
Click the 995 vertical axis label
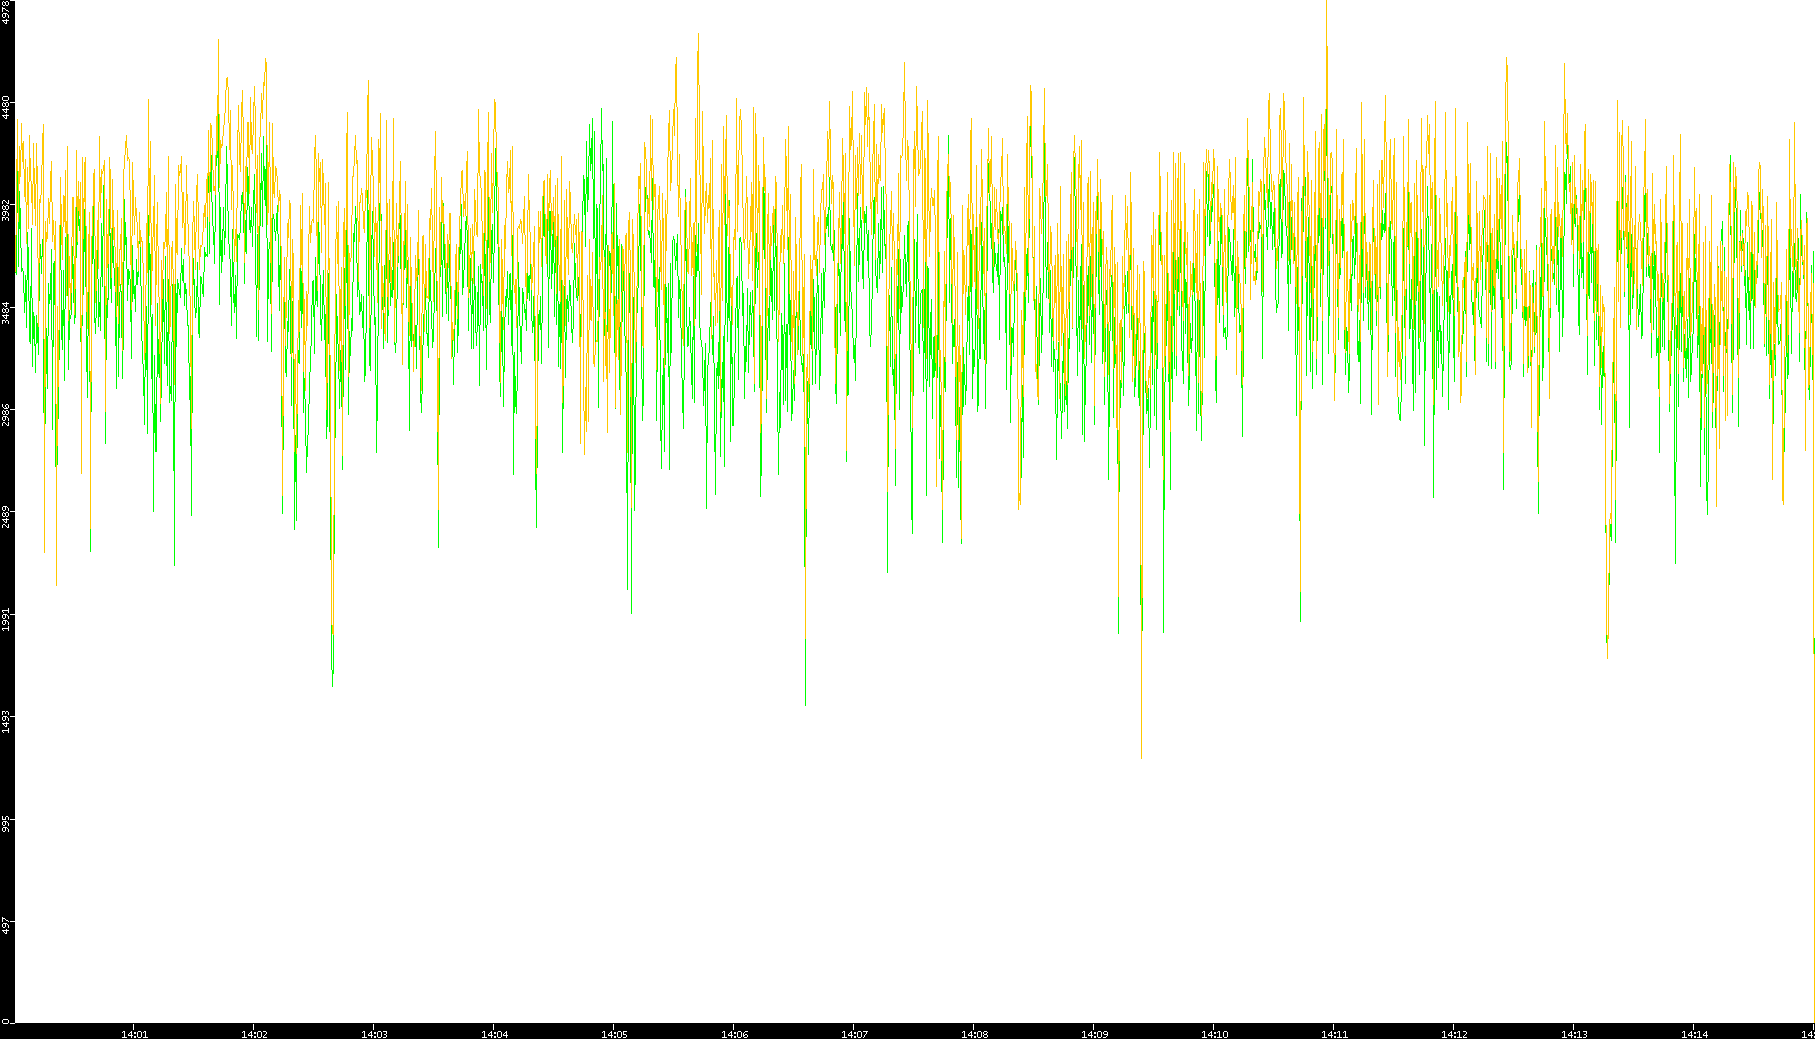click(x=6, y=822)
